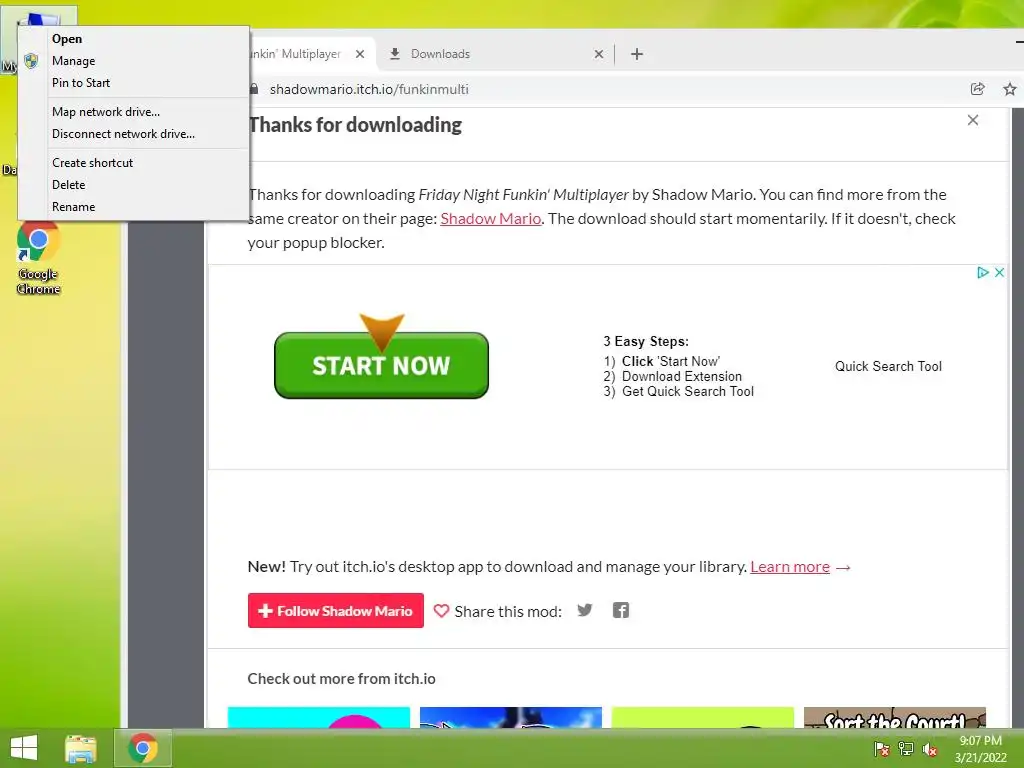Click Follow Shadow Mario button
This screenshot has height=768, width=1024.
click(x=336, y=611)
